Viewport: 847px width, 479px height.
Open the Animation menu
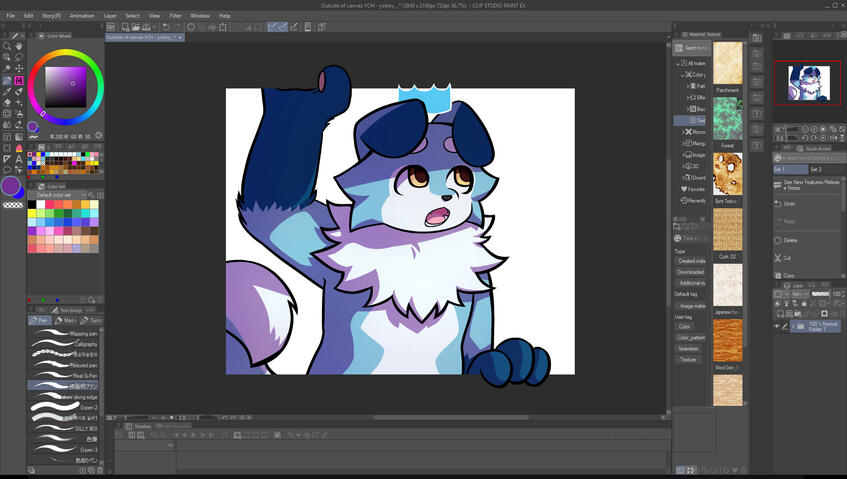[82, 16]
